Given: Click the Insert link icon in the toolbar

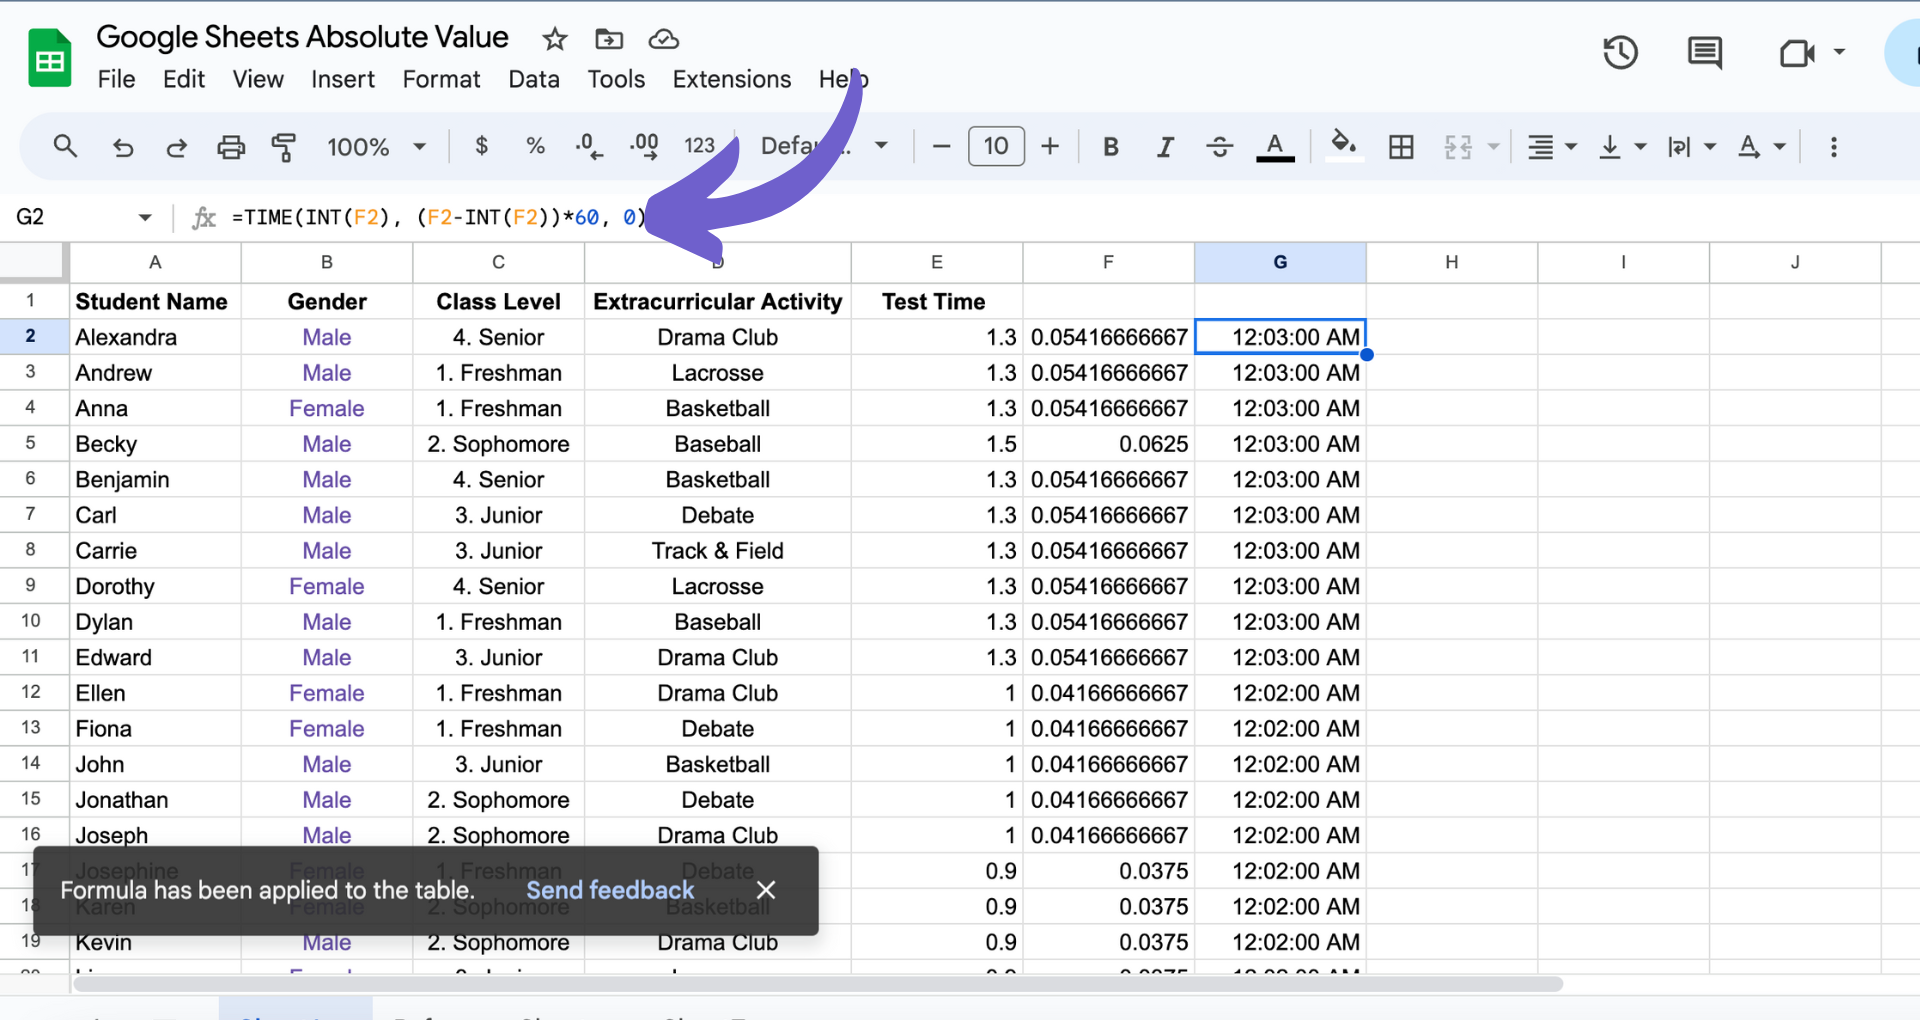Looking at the screenshot, I should coord(1834,146).
